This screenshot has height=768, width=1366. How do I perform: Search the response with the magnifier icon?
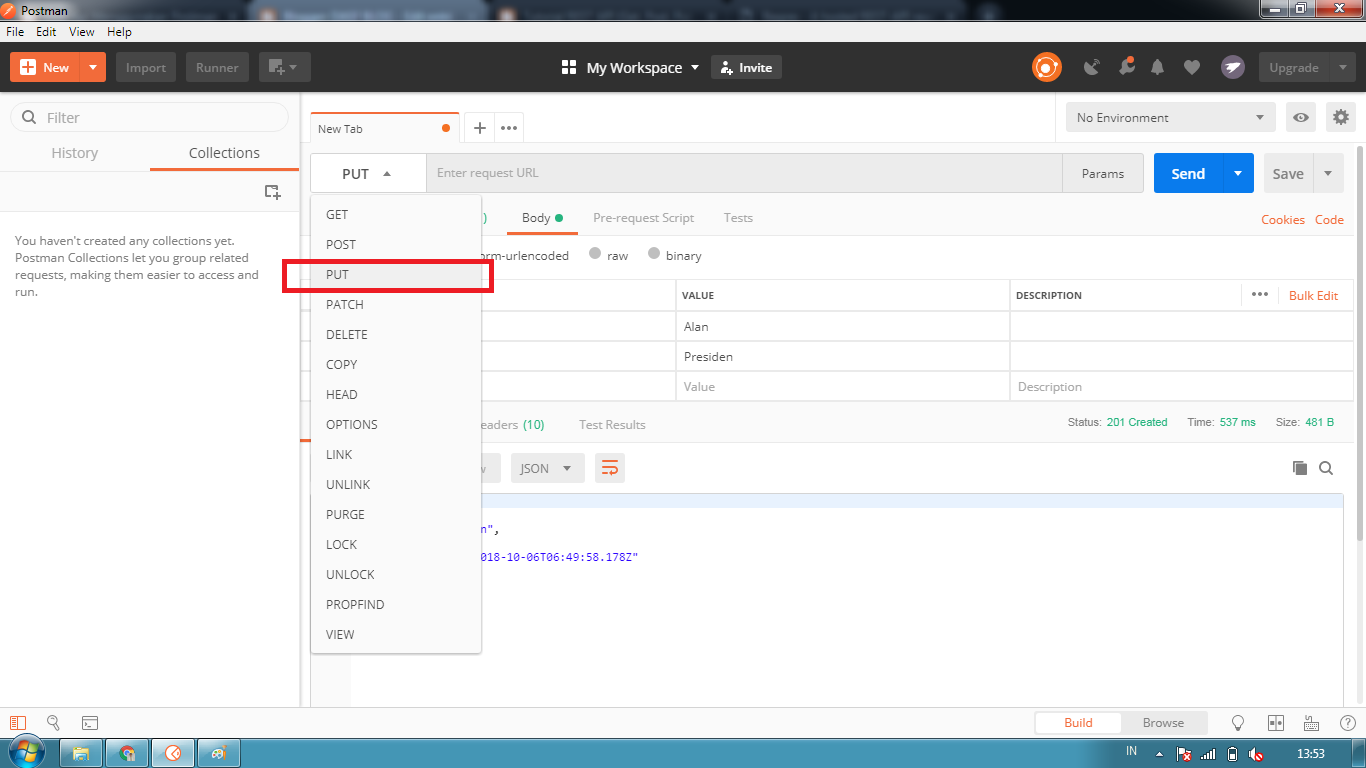pyautogui.click(x=1327, y=468)
